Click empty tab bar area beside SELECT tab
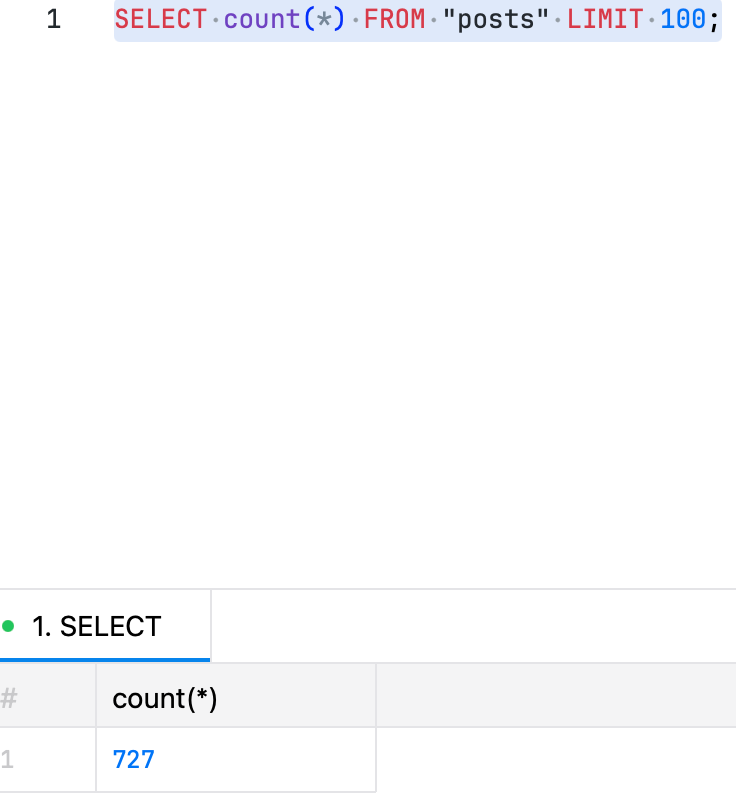The image size is (736, 796). 470,627
